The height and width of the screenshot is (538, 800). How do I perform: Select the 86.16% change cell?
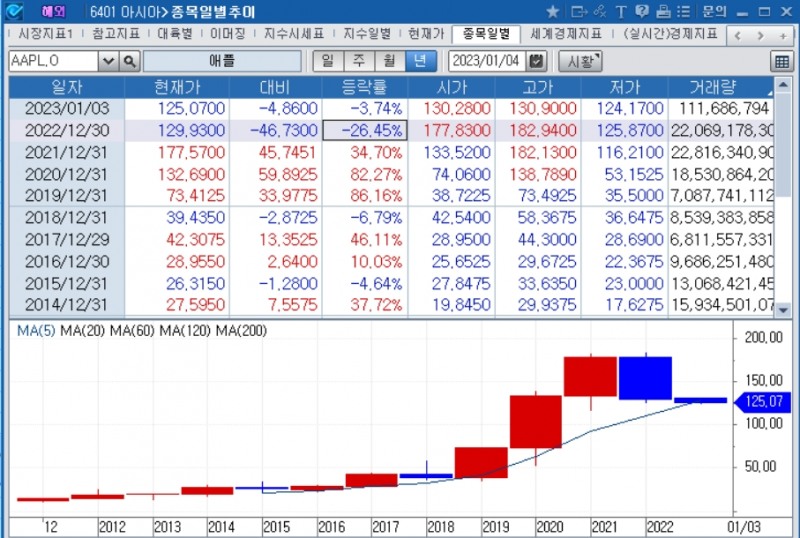tap(365, 195)
